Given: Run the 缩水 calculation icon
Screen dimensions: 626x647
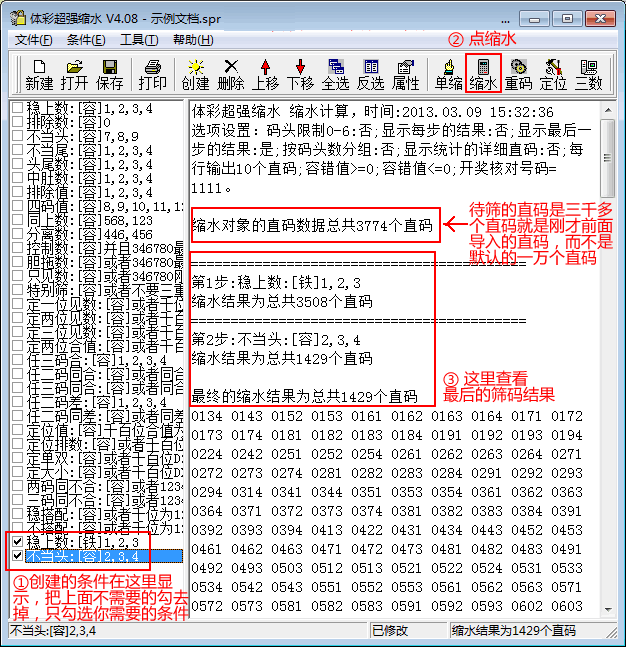Looking at the screenshot, I should coord(483,75).
